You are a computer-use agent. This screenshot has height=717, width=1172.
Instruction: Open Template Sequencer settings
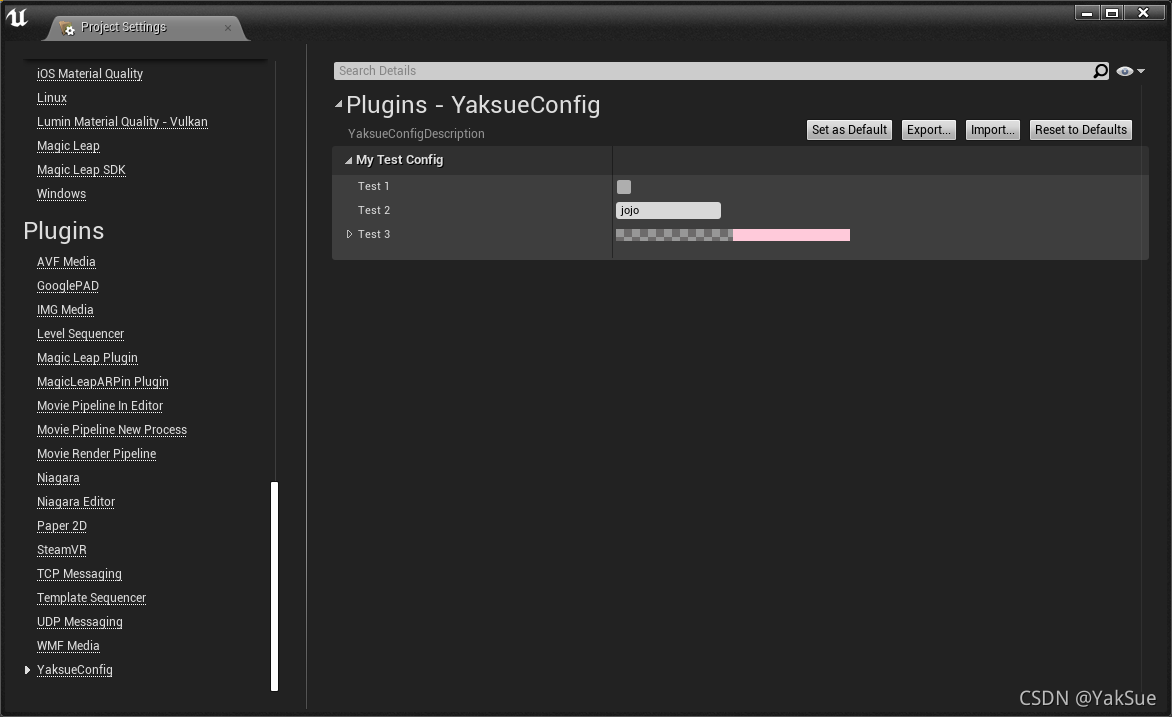click(91, 597)
